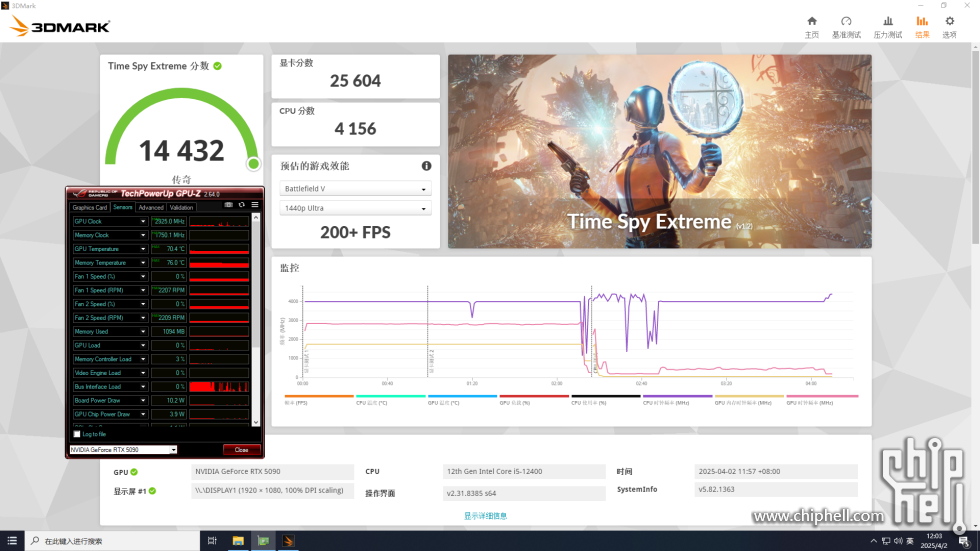Click the graphics score 25 604
Screen dimensions: 980x551
pos(355,81)
